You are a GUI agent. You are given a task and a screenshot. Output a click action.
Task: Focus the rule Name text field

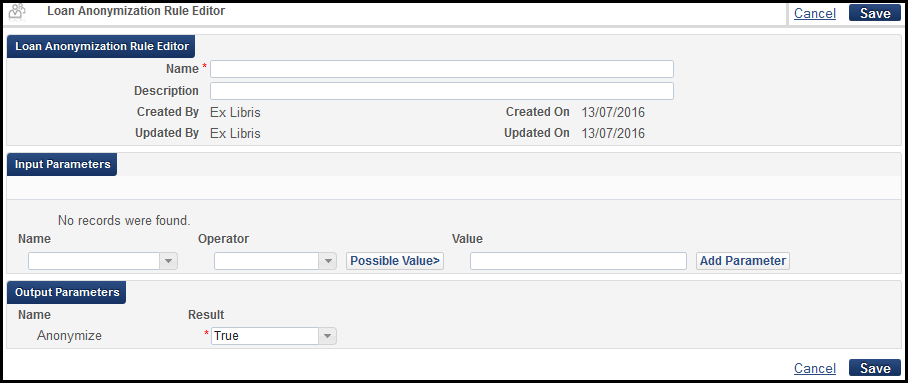(x=442, y=69)
